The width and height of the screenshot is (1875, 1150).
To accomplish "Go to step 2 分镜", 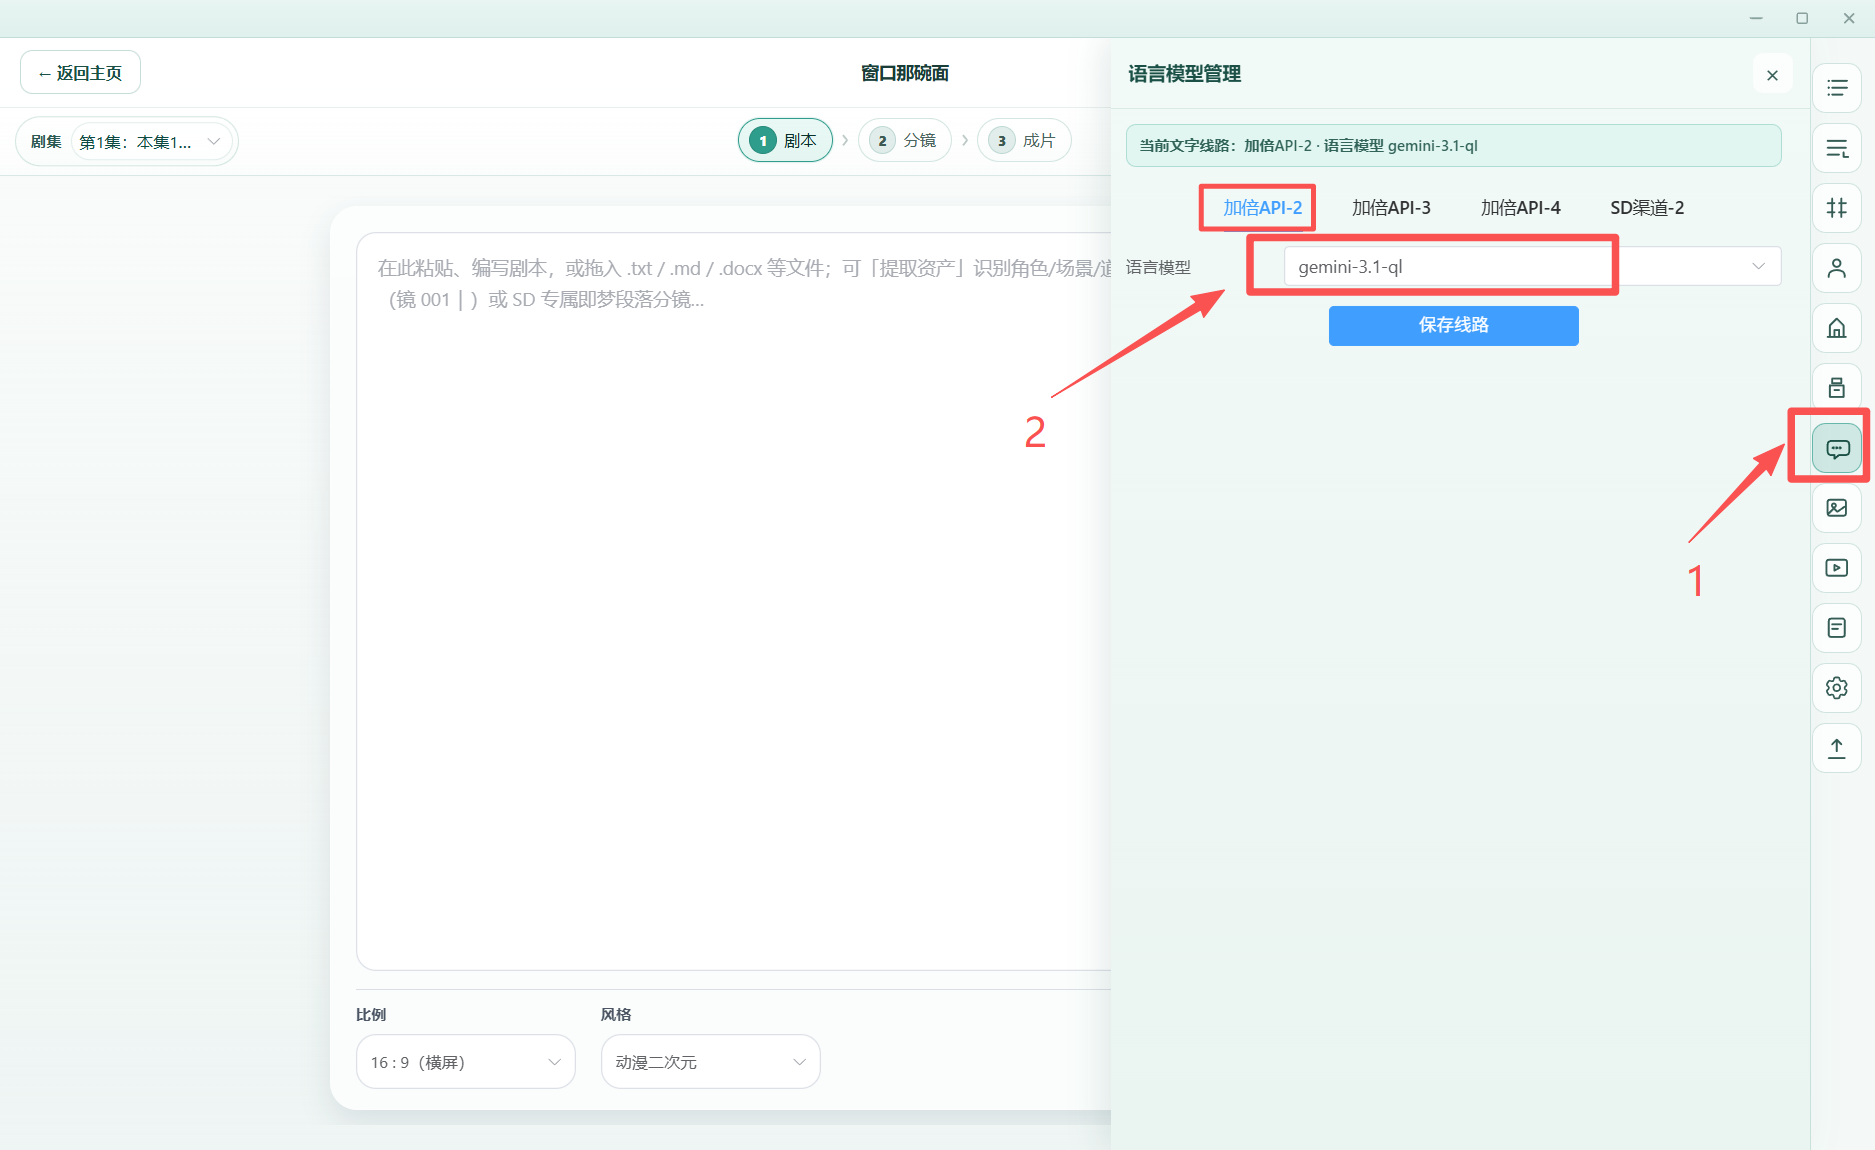I will [904, 141].
